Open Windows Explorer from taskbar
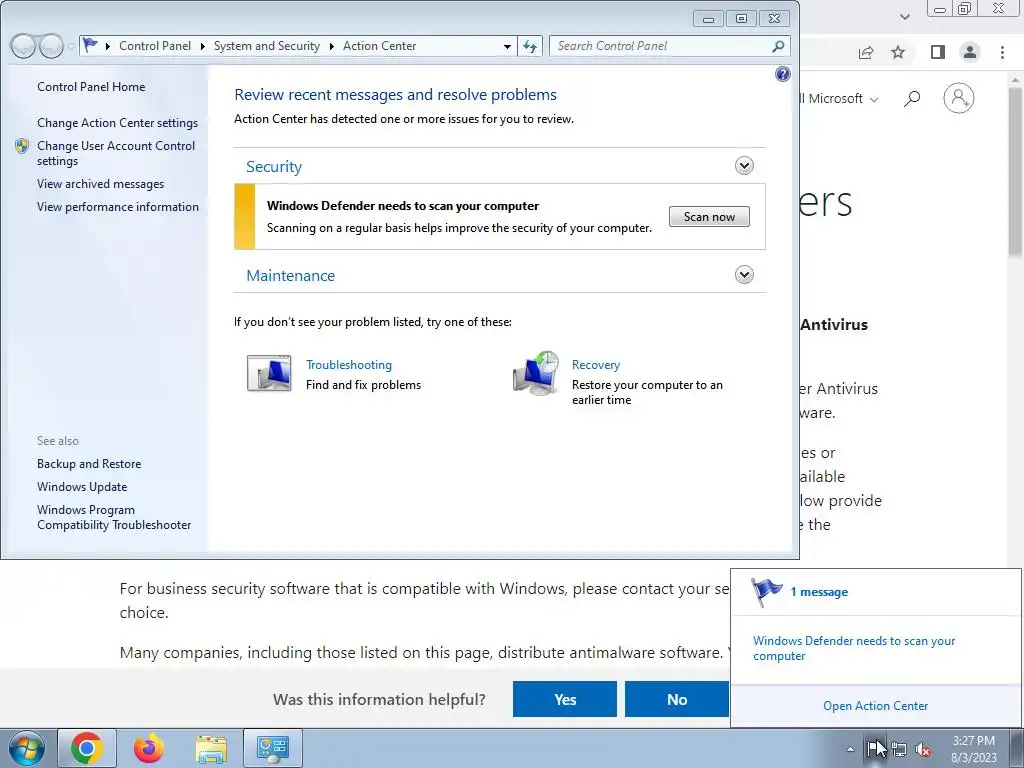Screen dimensions: 1024x768 pyautogui.click(x=211, y=748)
